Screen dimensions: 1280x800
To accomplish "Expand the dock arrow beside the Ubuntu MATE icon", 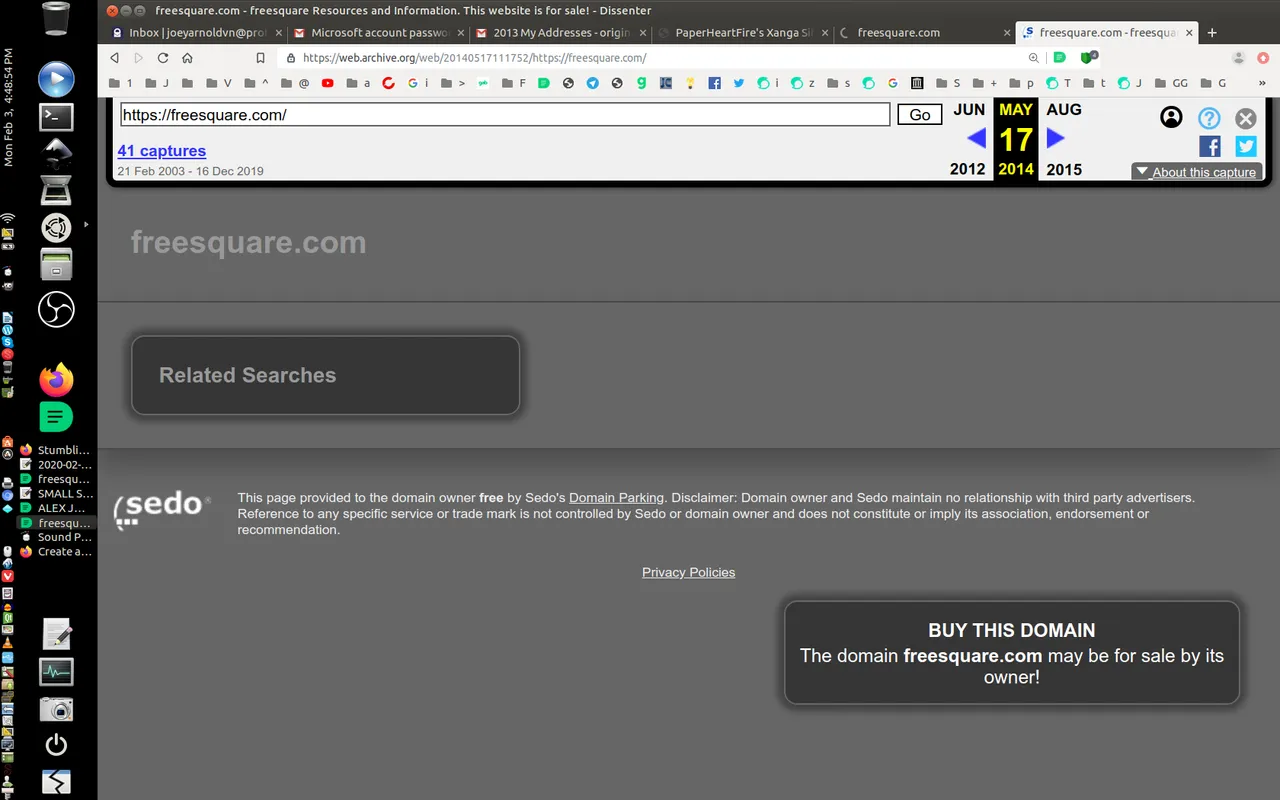I will click(86, 225).
